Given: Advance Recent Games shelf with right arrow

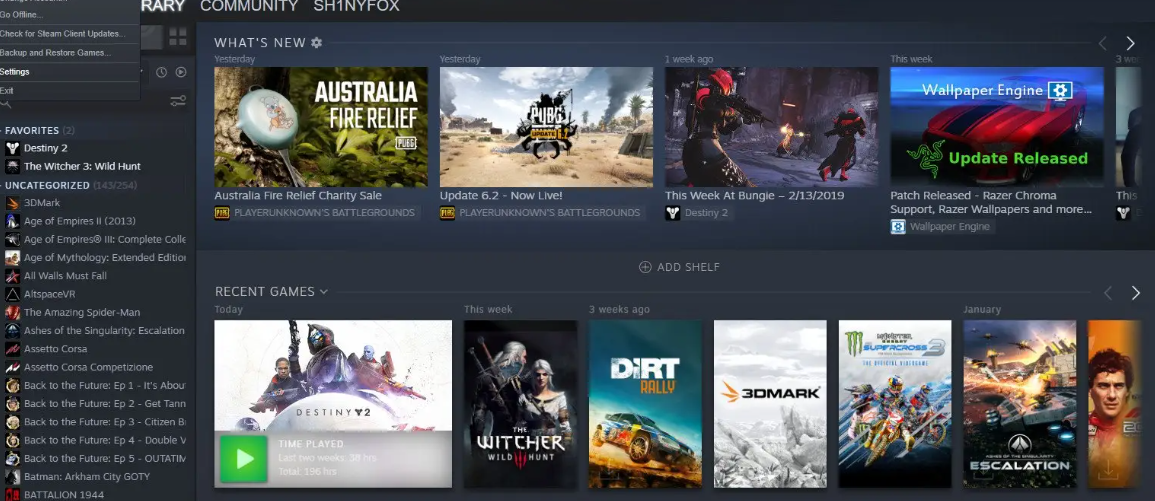Looking at the screenshot, I should 1135,293.
